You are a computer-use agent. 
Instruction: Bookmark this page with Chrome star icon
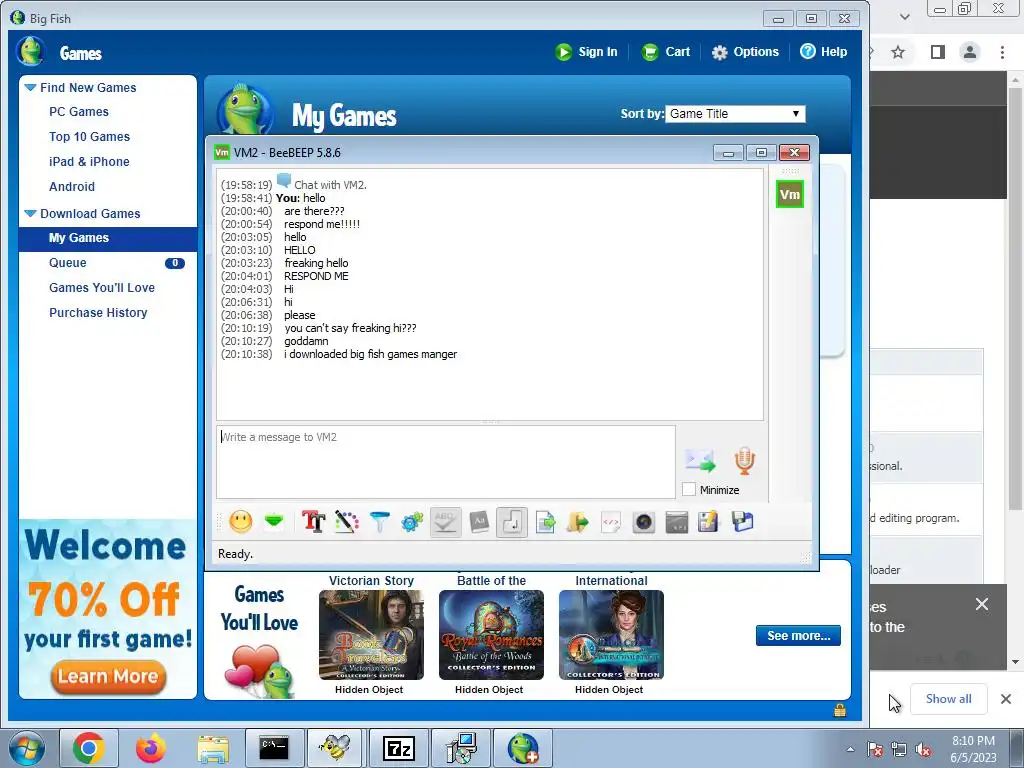[898, 52]
